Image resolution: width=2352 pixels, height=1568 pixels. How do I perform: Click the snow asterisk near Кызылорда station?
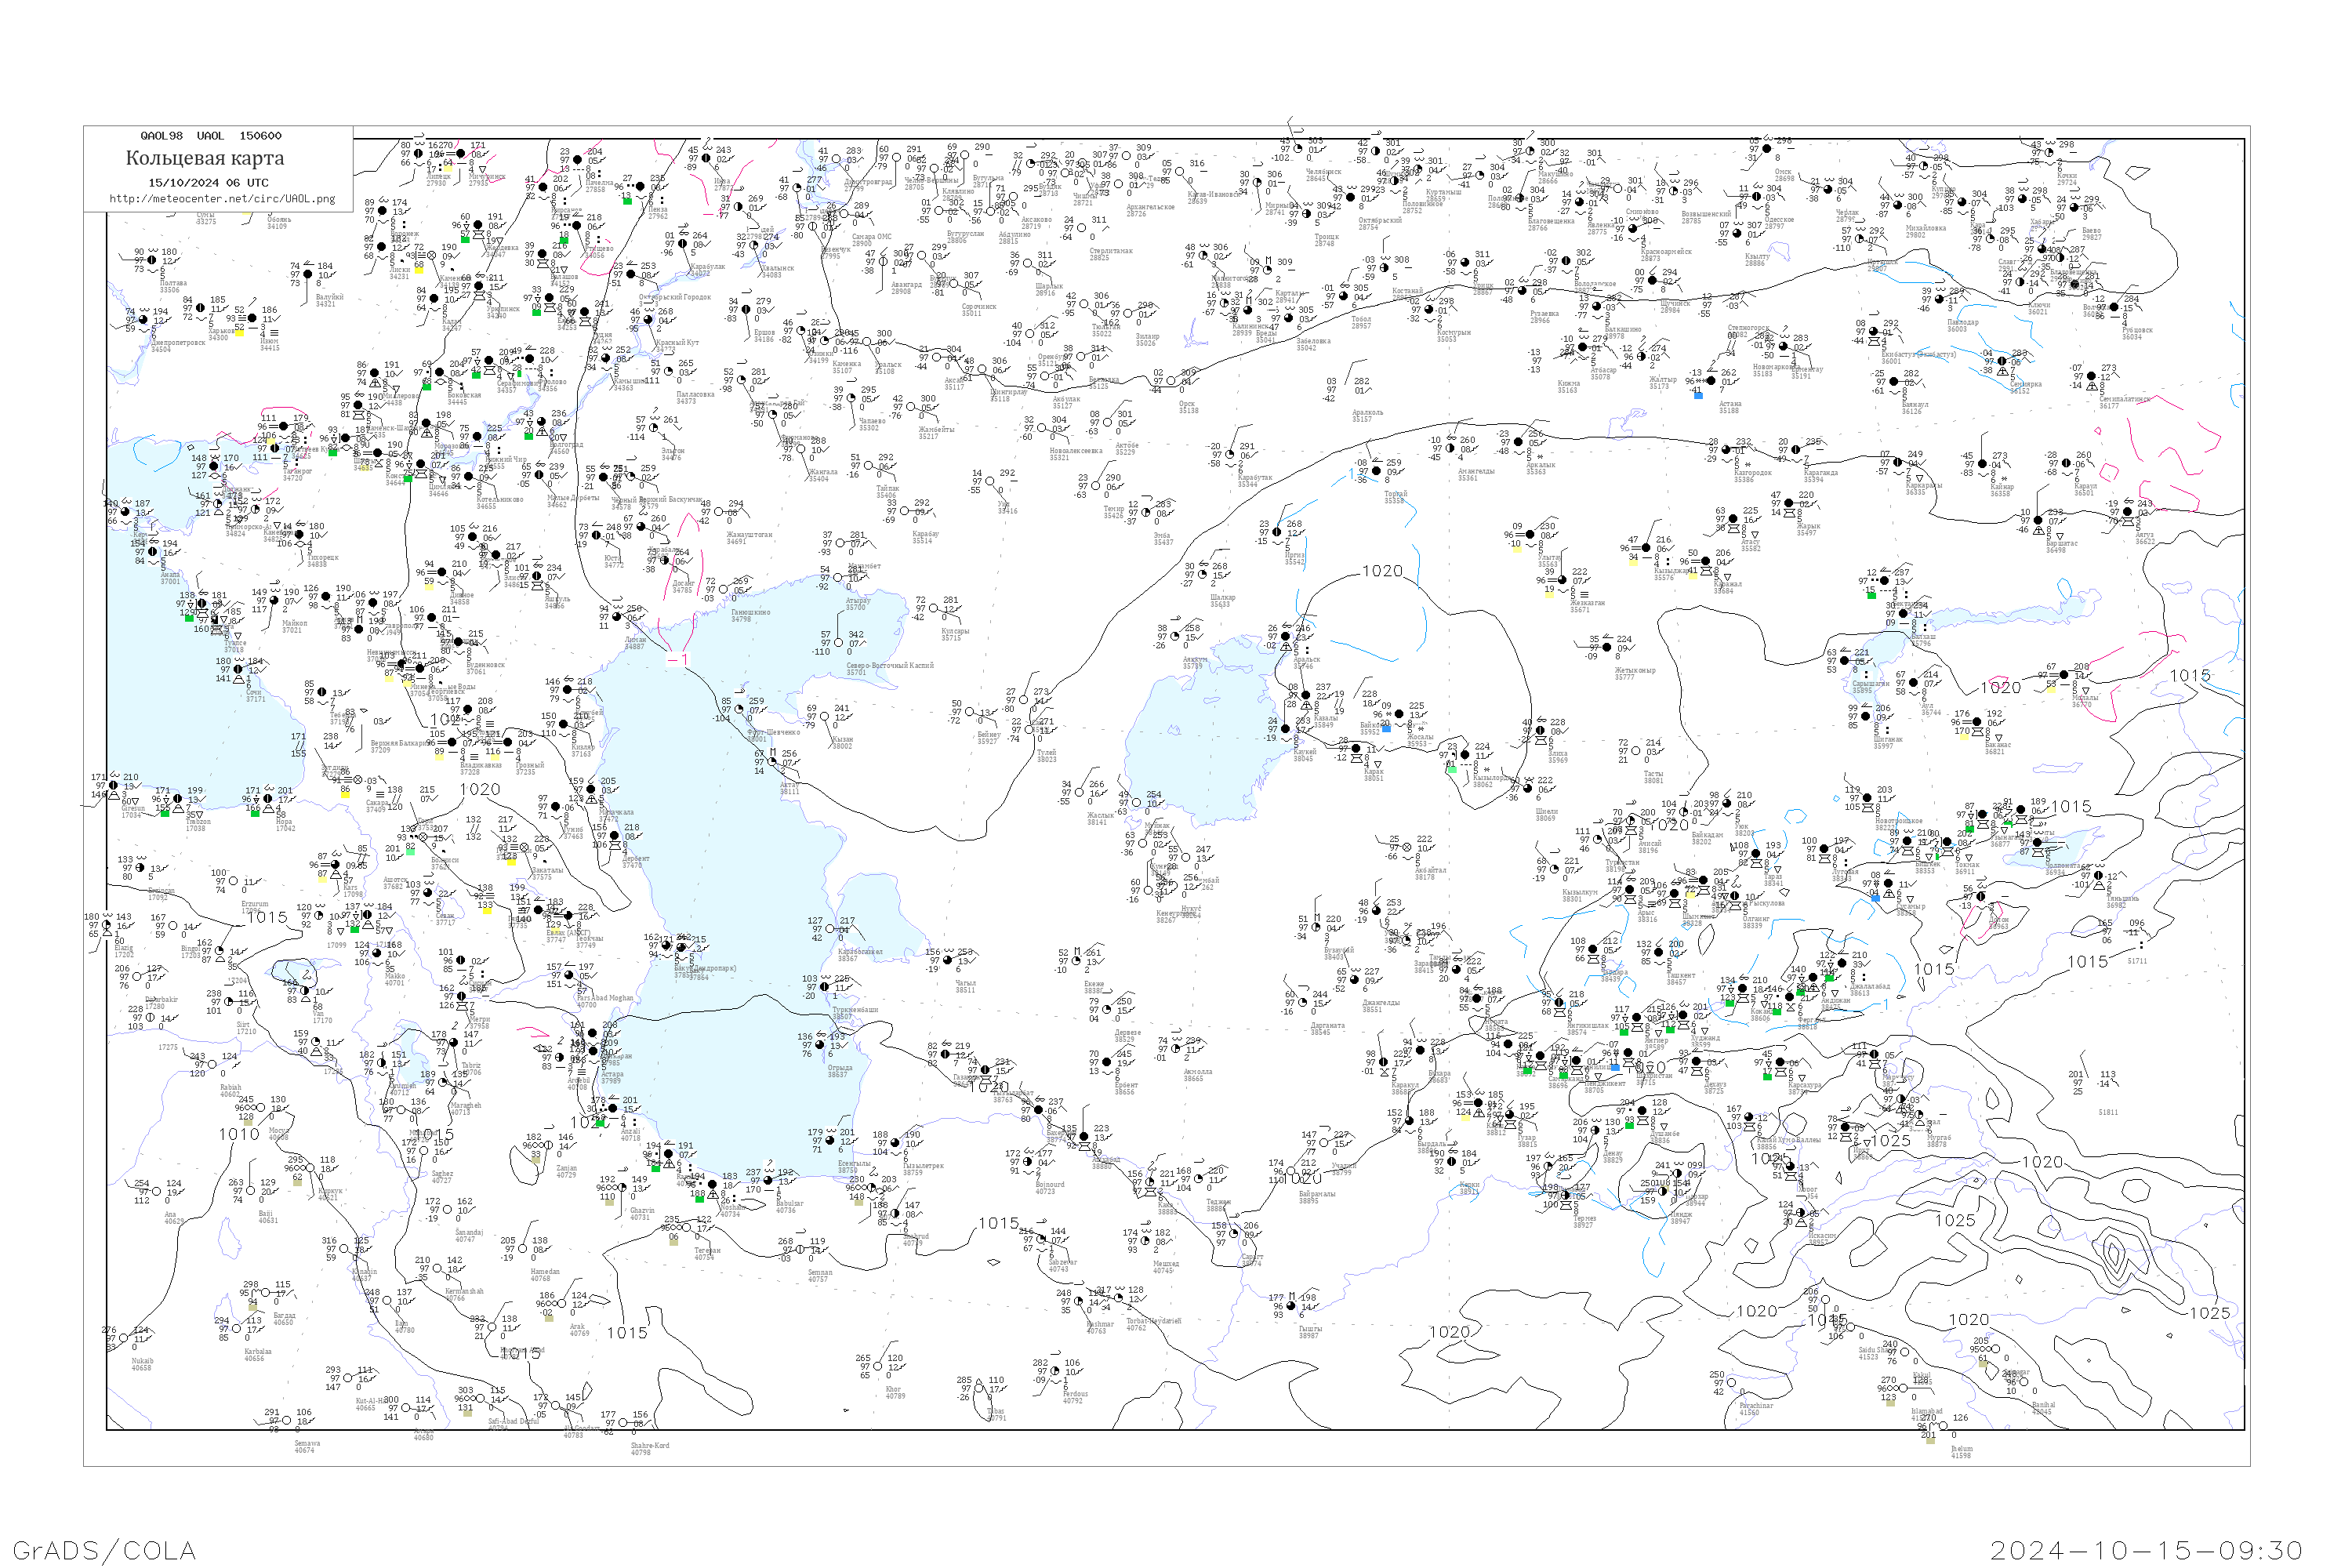point(1487,770)
